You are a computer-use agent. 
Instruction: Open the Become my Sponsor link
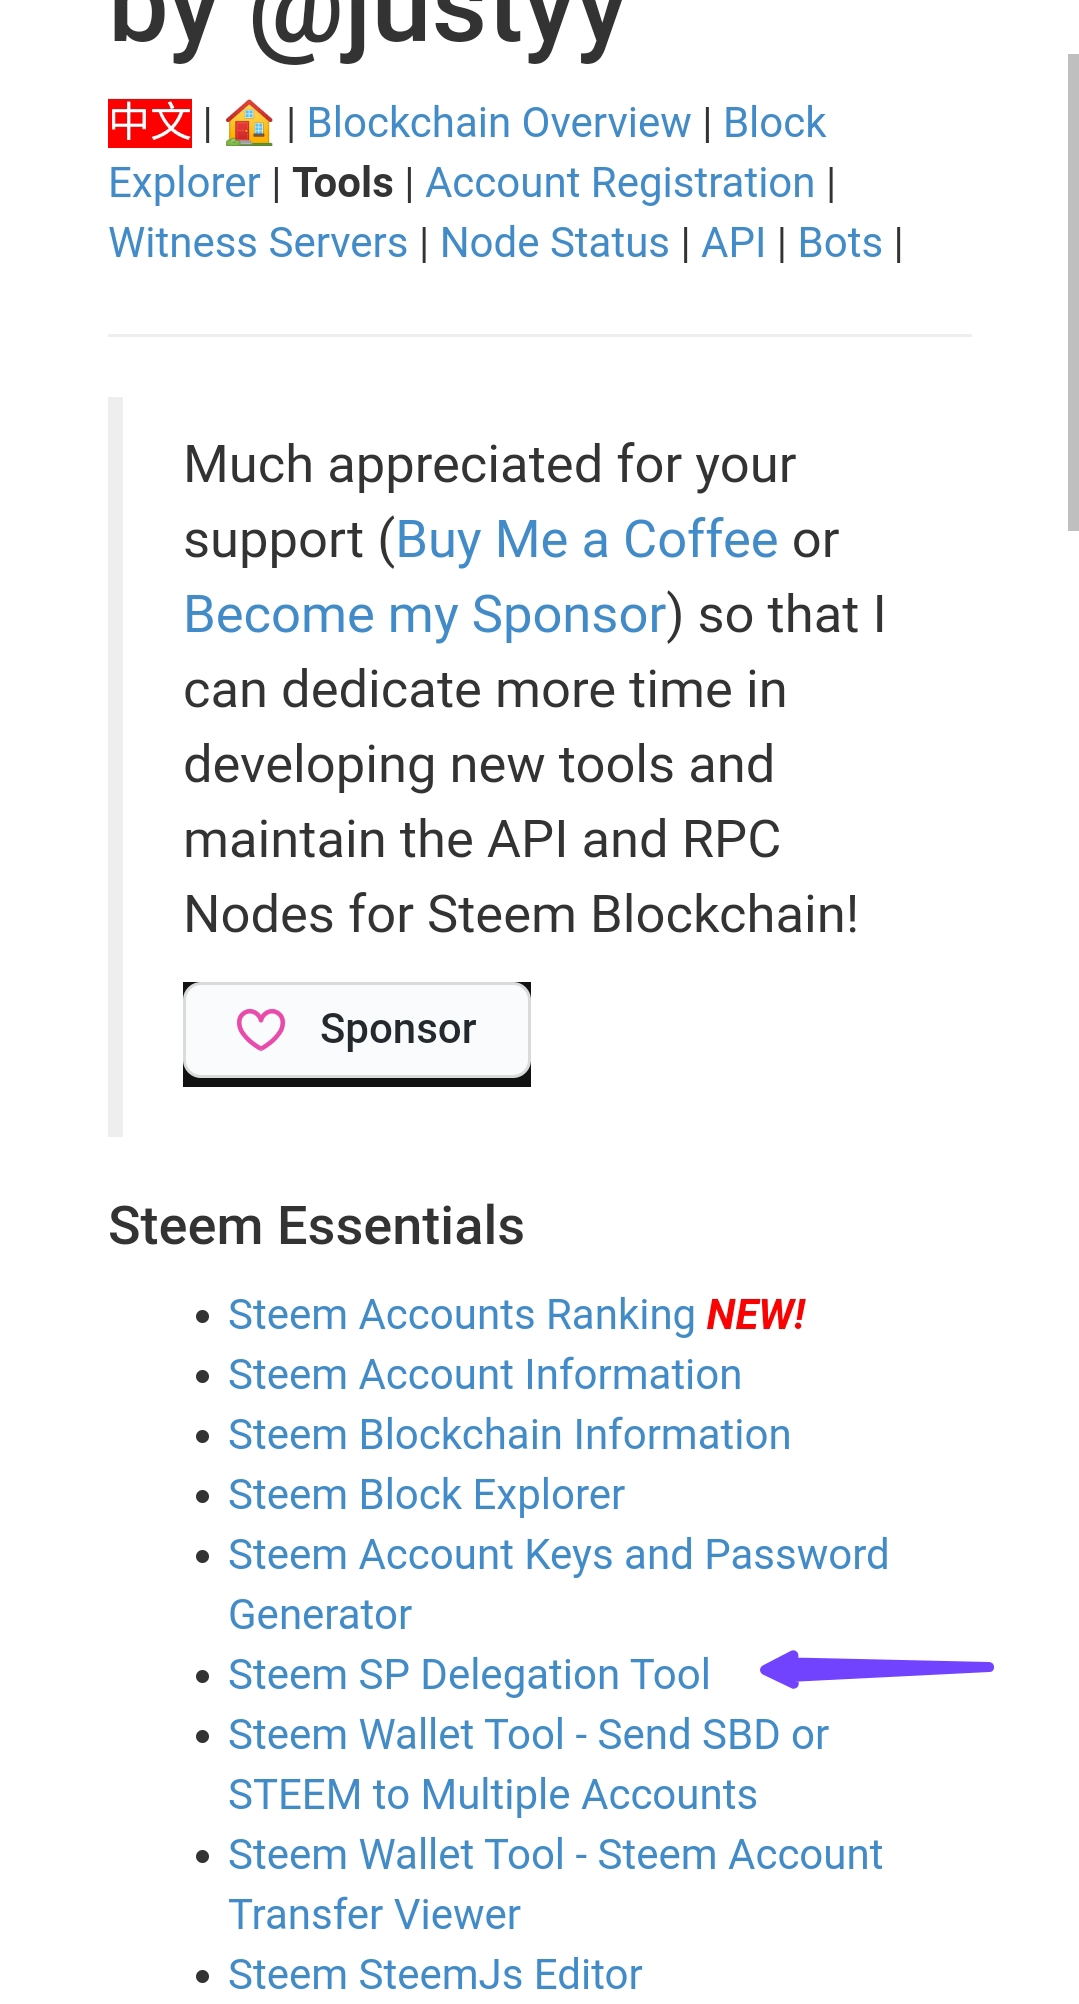point(425,615)
